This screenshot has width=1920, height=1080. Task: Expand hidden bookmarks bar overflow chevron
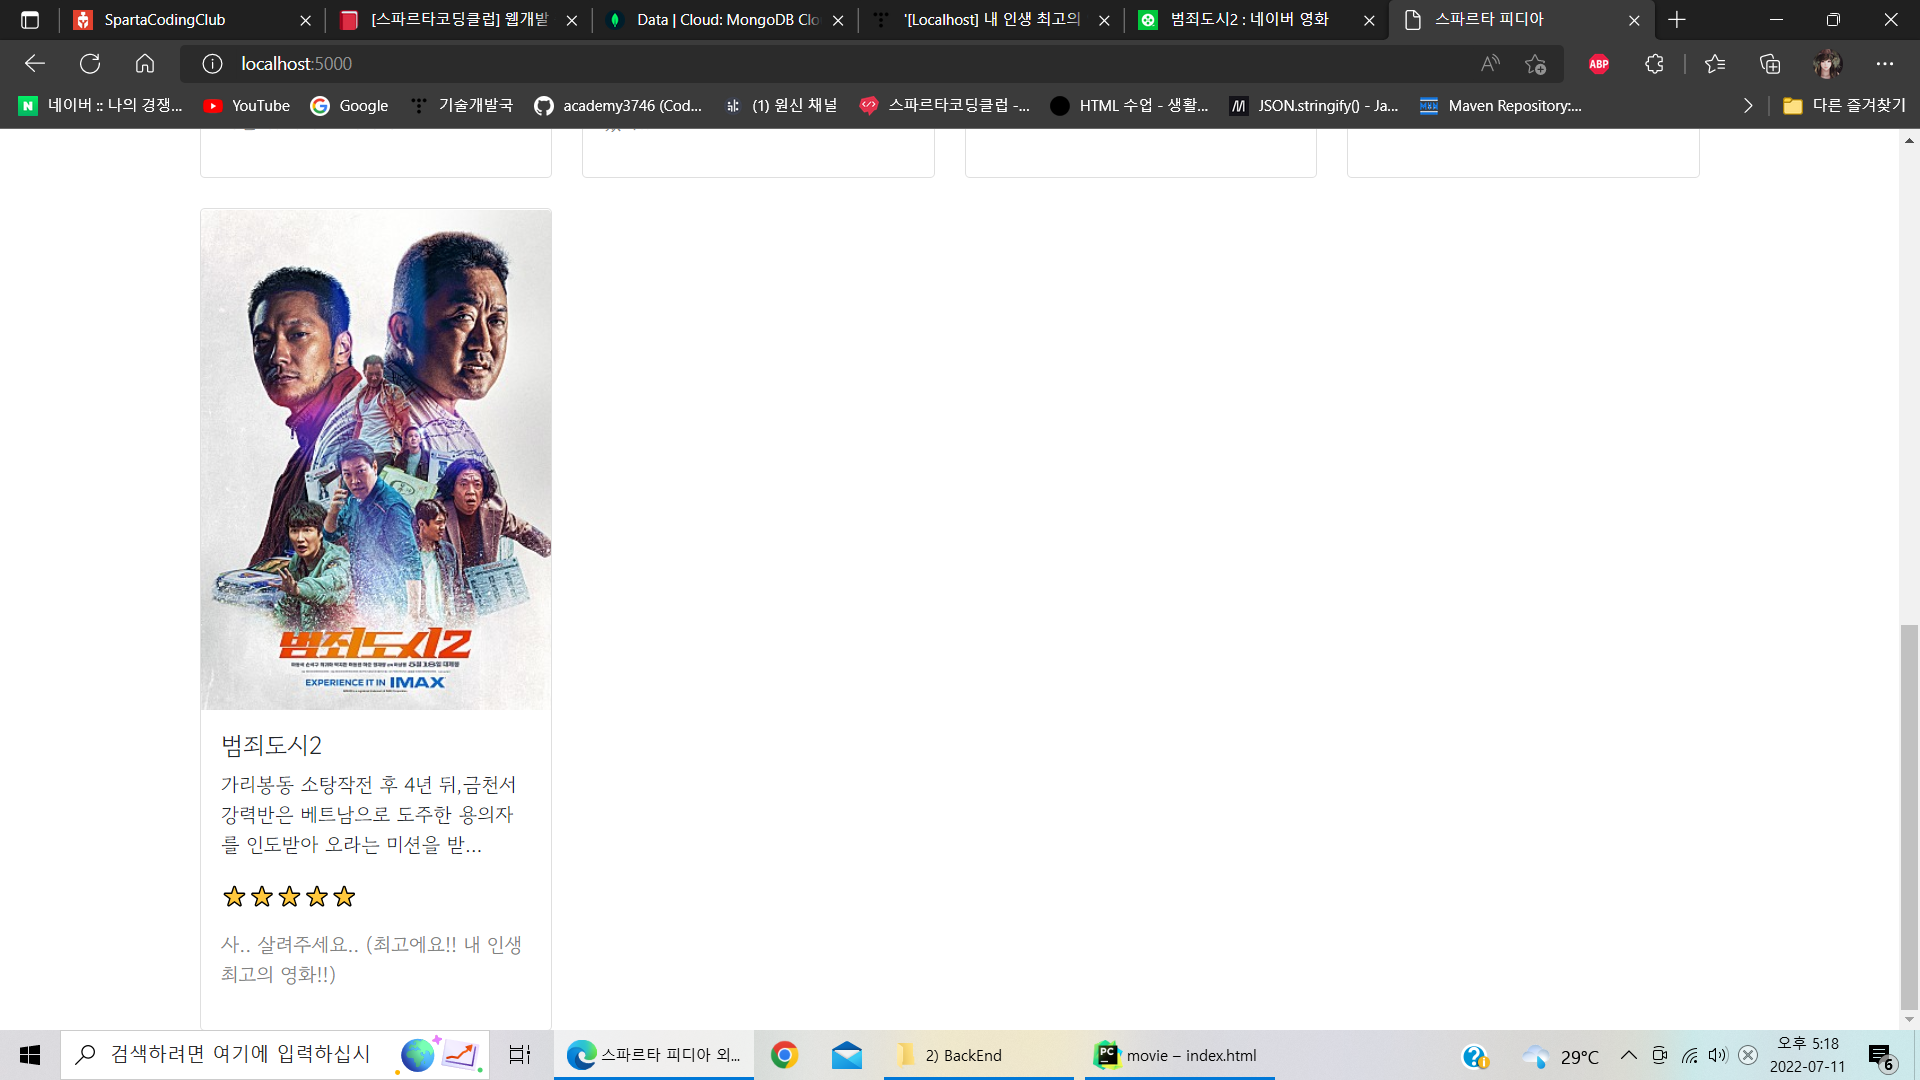coord(1747,106)
